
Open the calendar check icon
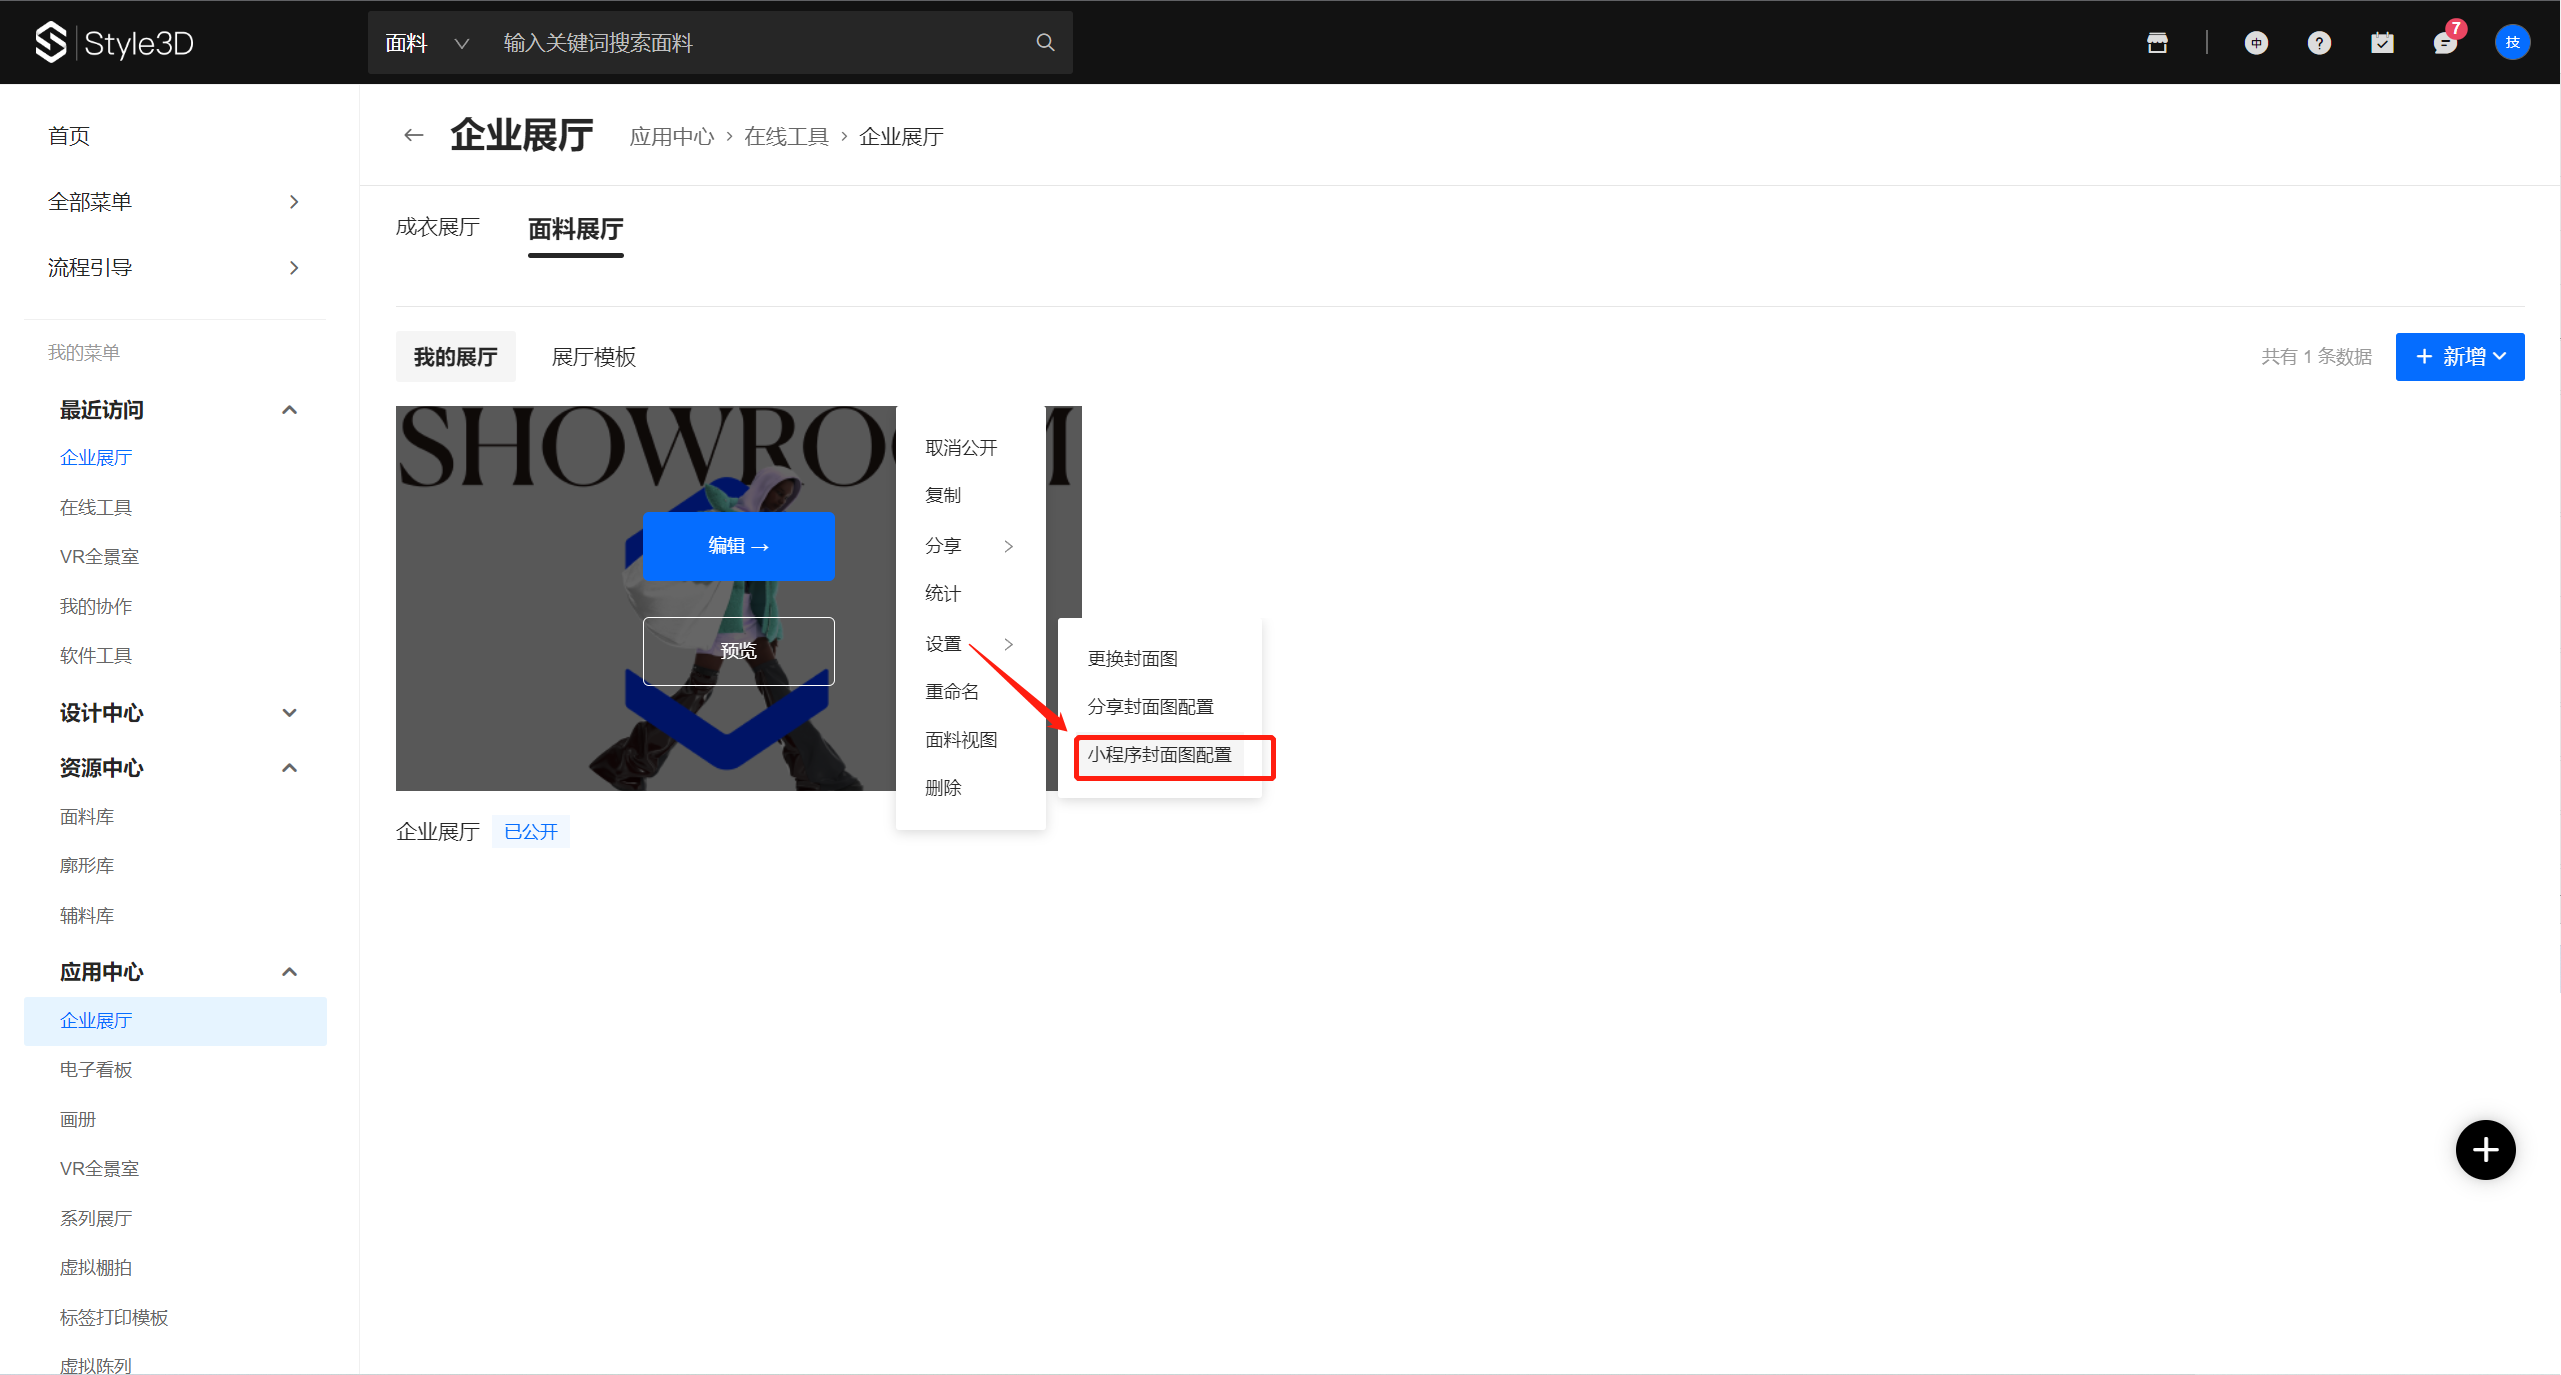tap(2382, 43)
